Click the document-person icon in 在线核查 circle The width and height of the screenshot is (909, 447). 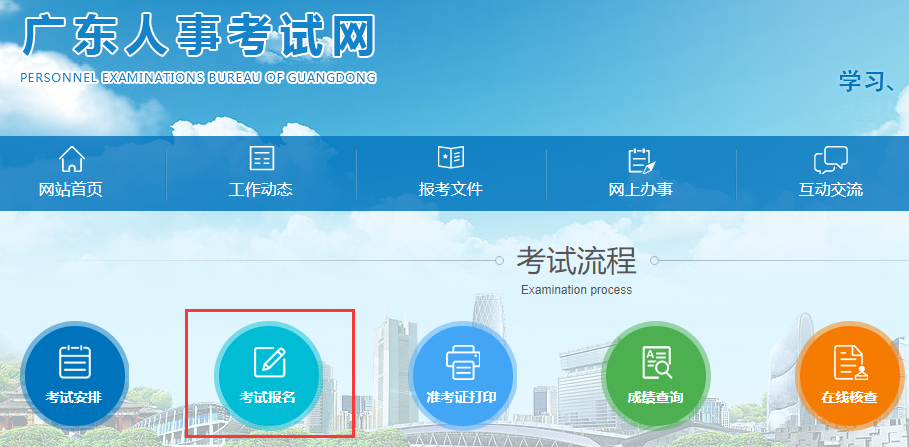[849, 362]
